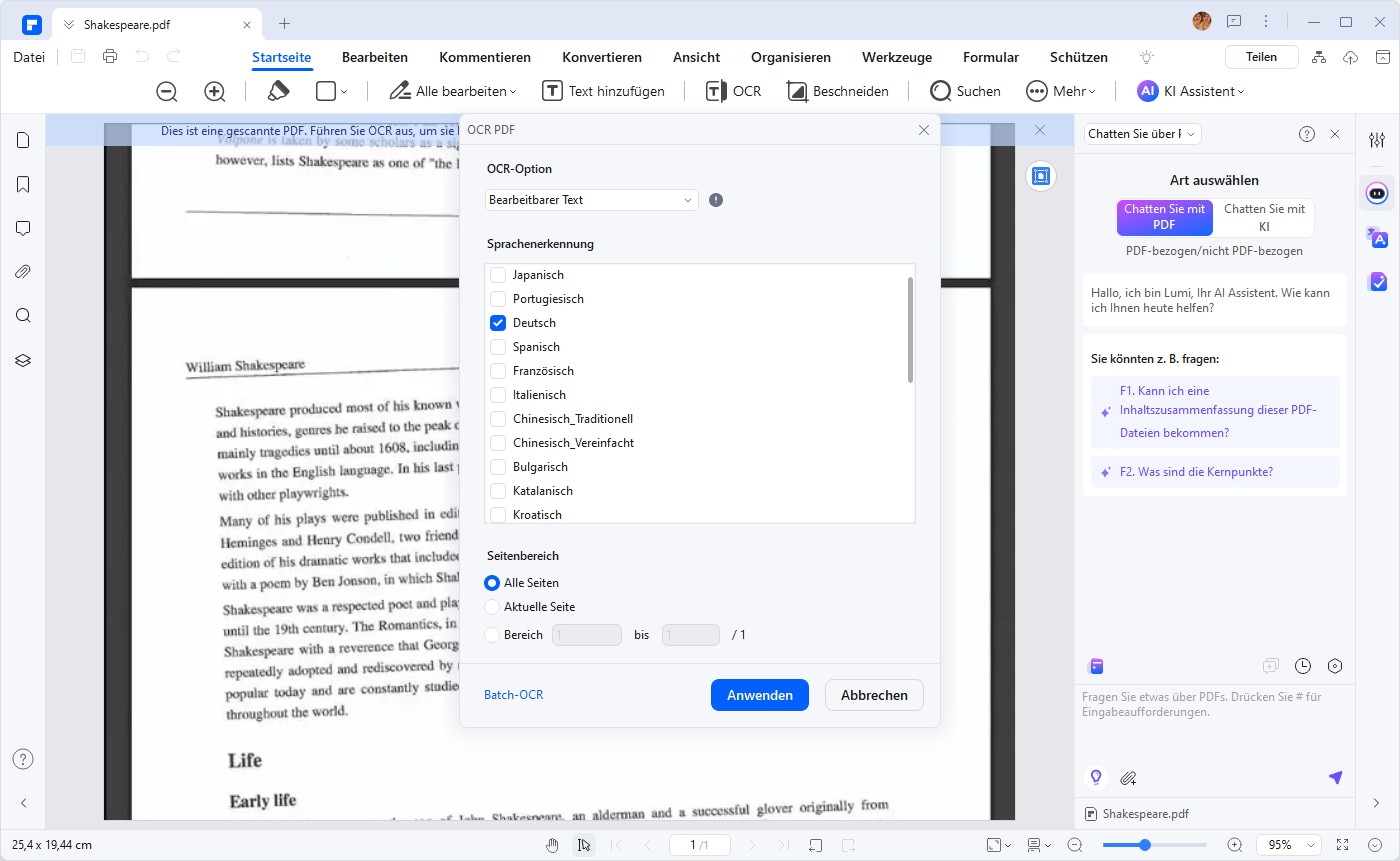1400x861 pixels.
Task: Check the Französisch language checkbox
Action: tap(498, 371)
